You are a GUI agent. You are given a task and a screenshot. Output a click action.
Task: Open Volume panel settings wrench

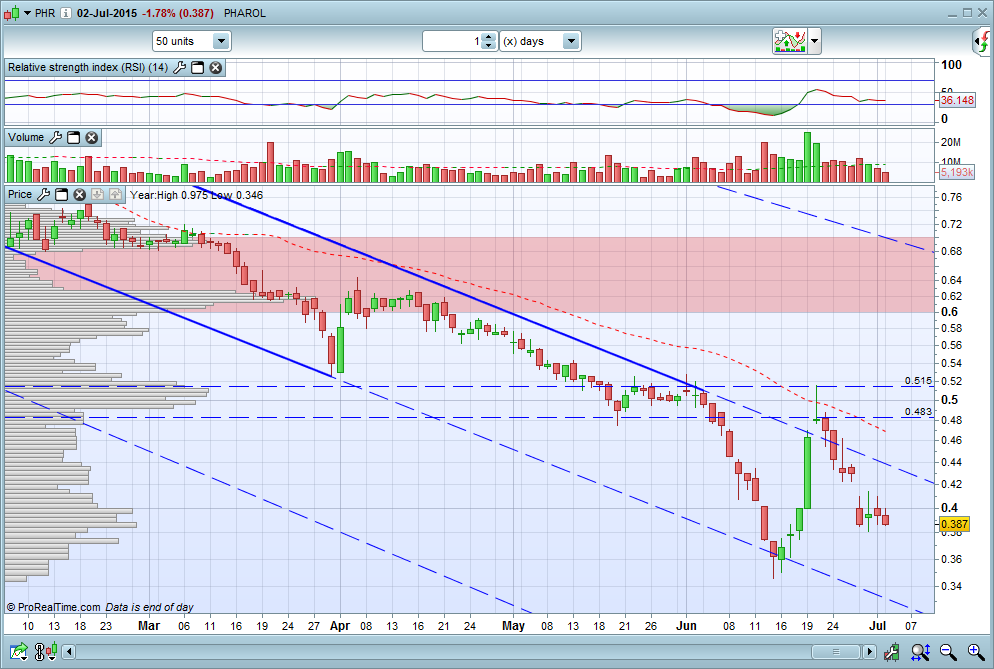[x=55, y=138]
